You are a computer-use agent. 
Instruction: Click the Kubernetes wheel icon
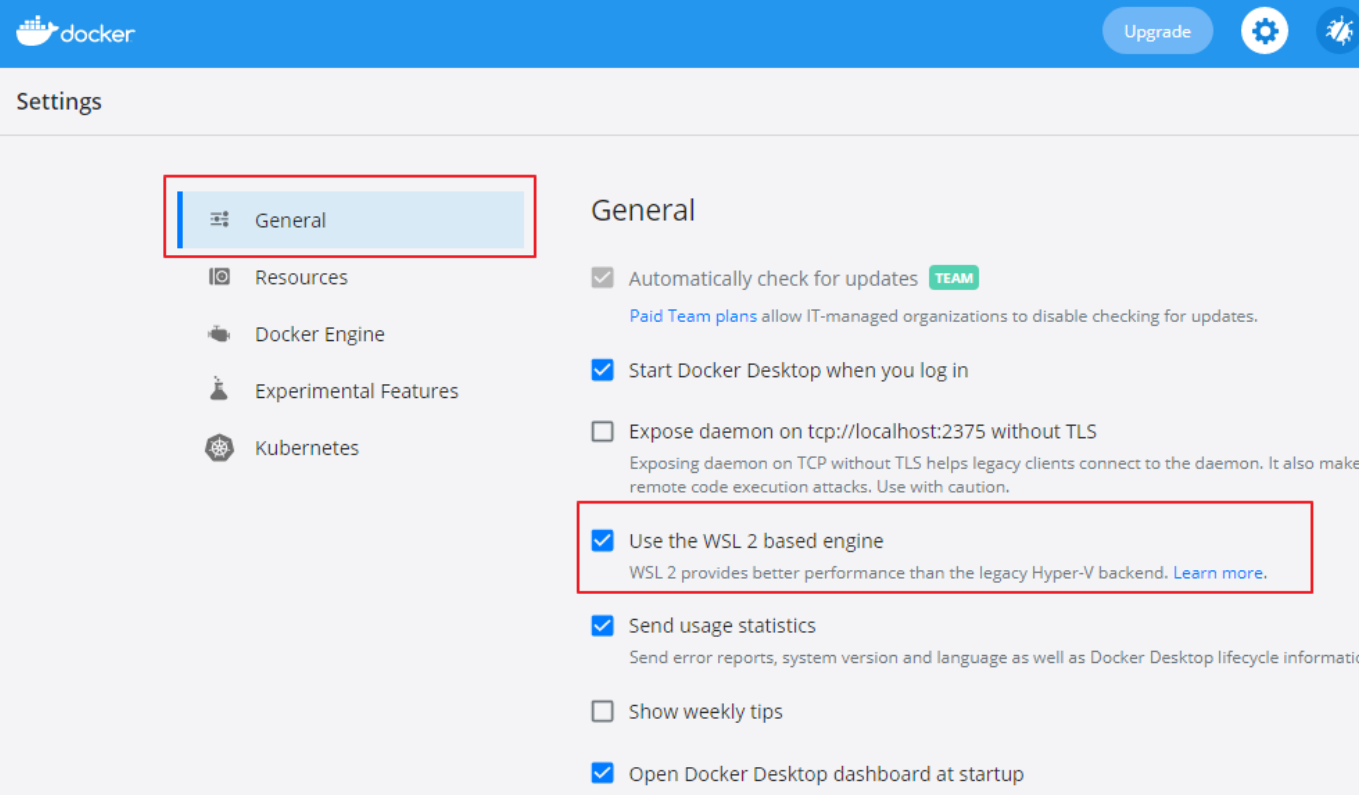[219, 448]
